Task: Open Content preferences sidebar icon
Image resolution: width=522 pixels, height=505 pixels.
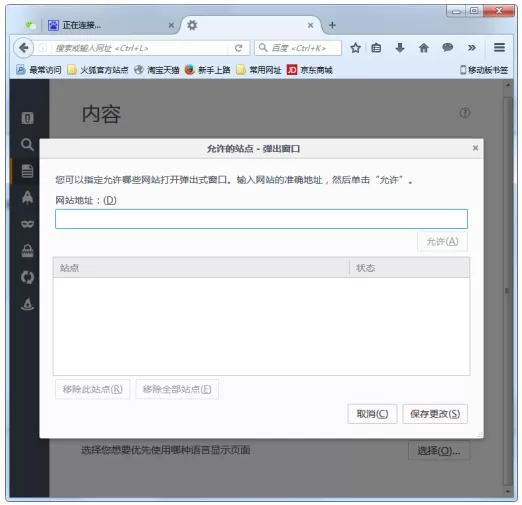Action: (x=27, y=171)
